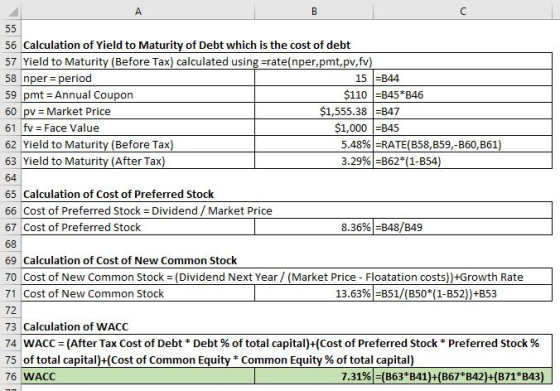560x391 pixels.
Task: Click the =(B63*B41)+(B67*B42)+(B71*B43) formula
Action: coord(460,377)
